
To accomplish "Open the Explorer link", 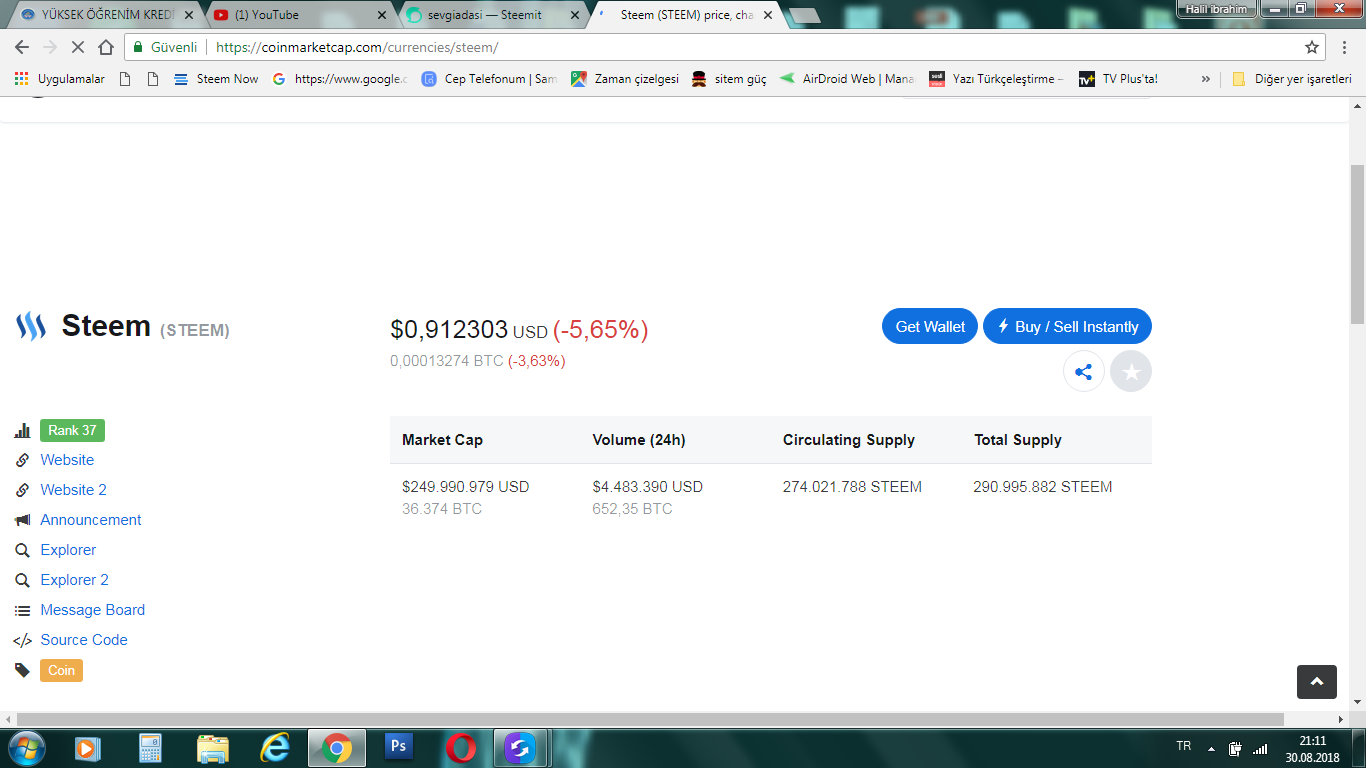I will coord(68,550).
